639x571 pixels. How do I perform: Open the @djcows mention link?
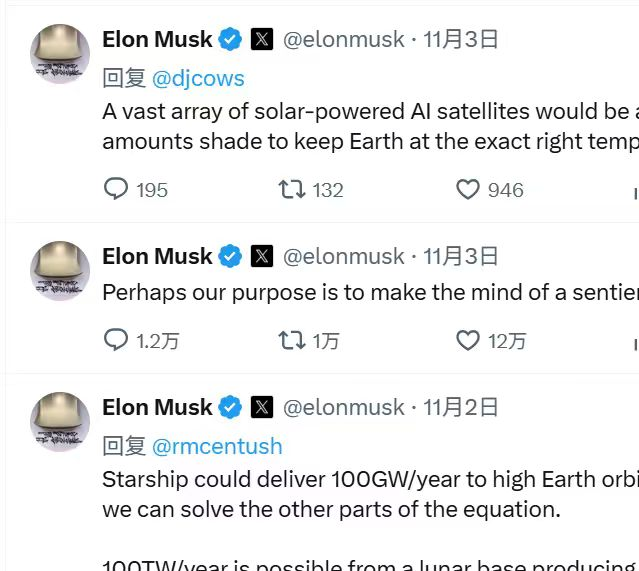pyautogui.click(x=198, y=77)
